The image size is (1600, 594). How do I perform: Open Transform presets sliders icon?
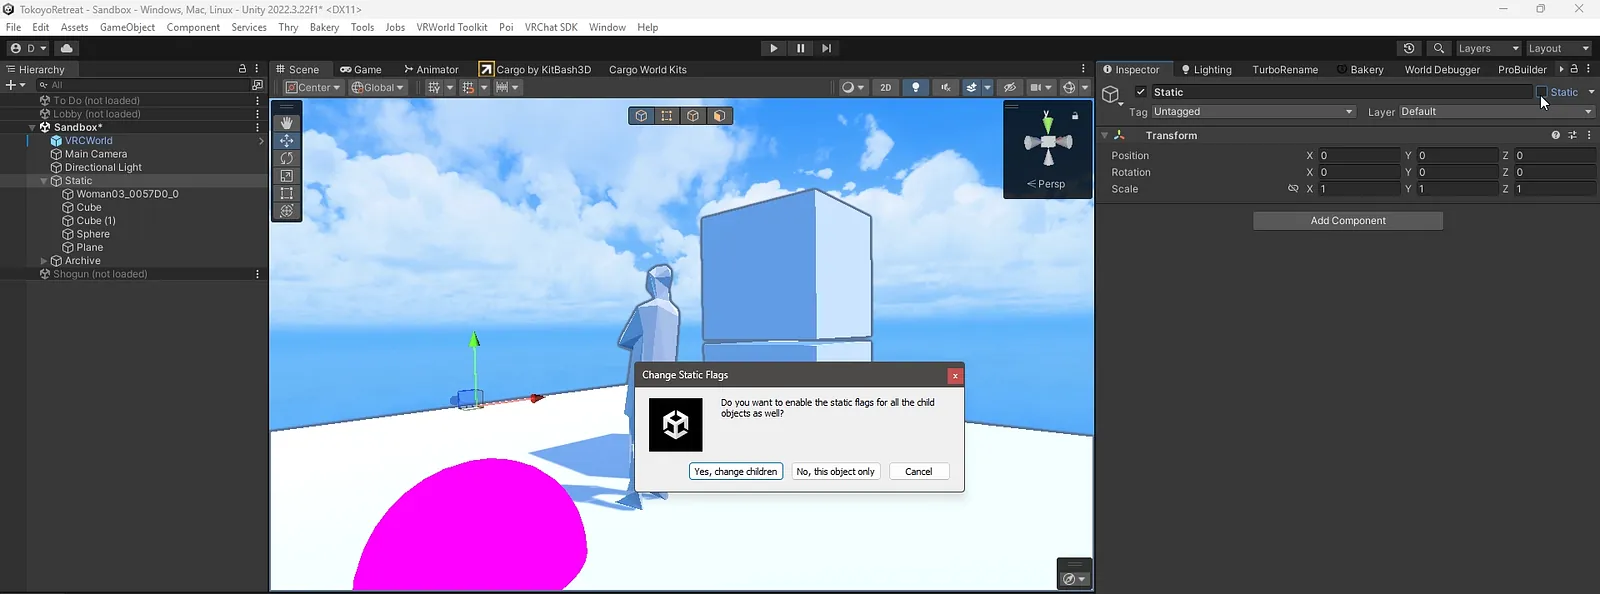(1573, 135)
